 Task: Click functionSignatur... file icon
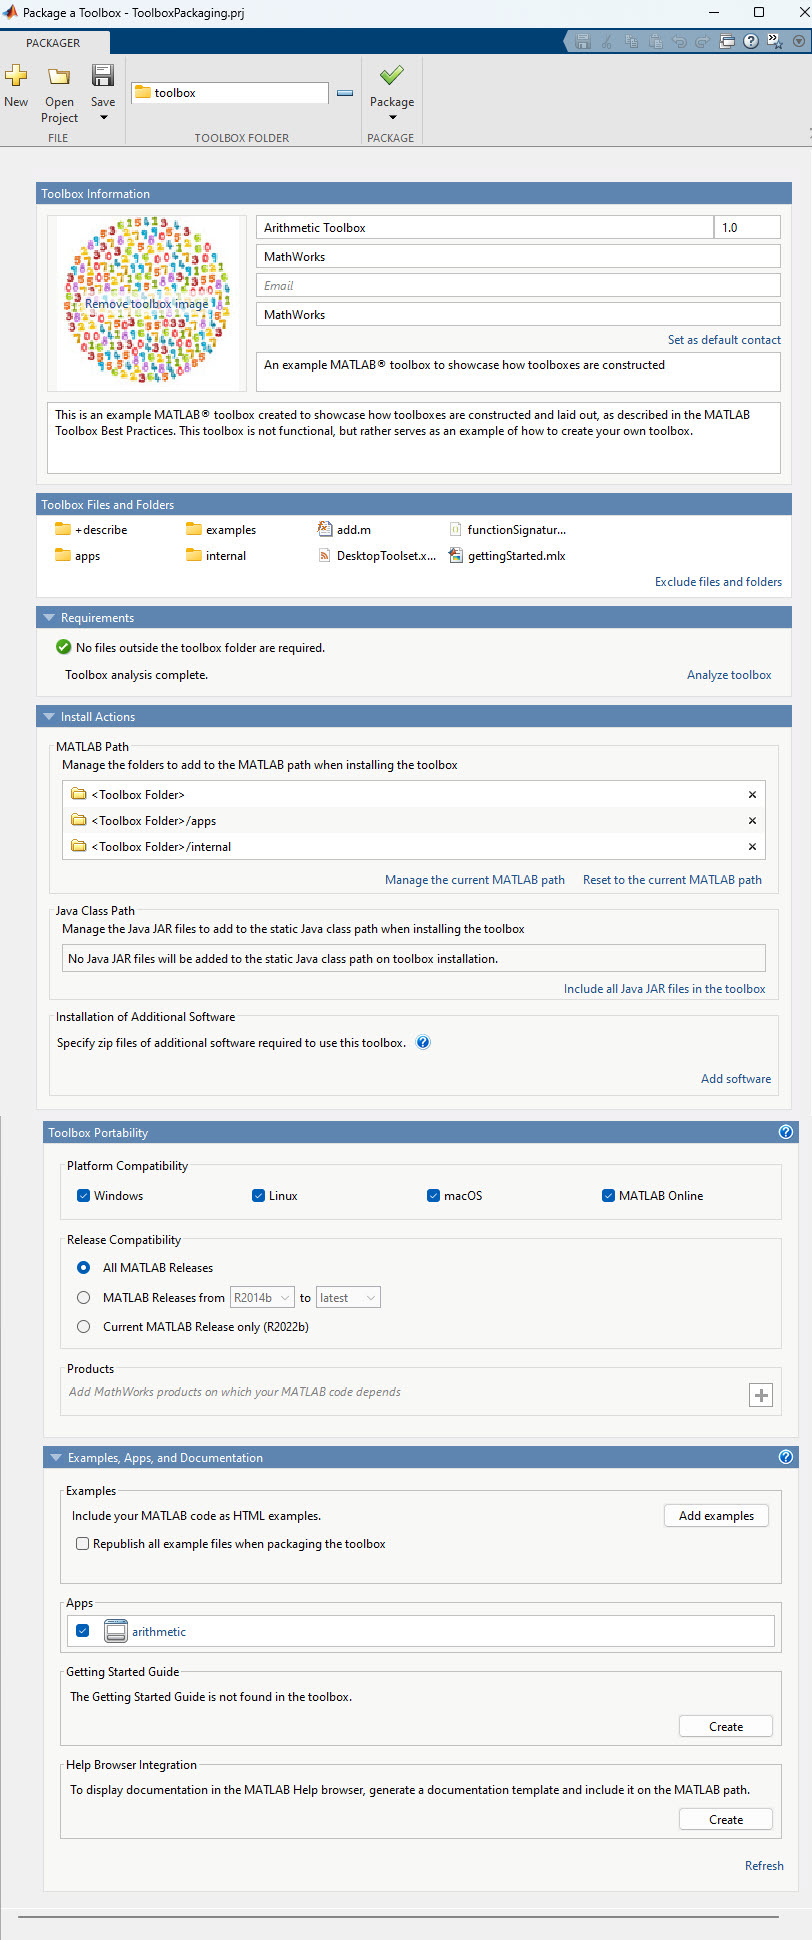pos(456,529)
